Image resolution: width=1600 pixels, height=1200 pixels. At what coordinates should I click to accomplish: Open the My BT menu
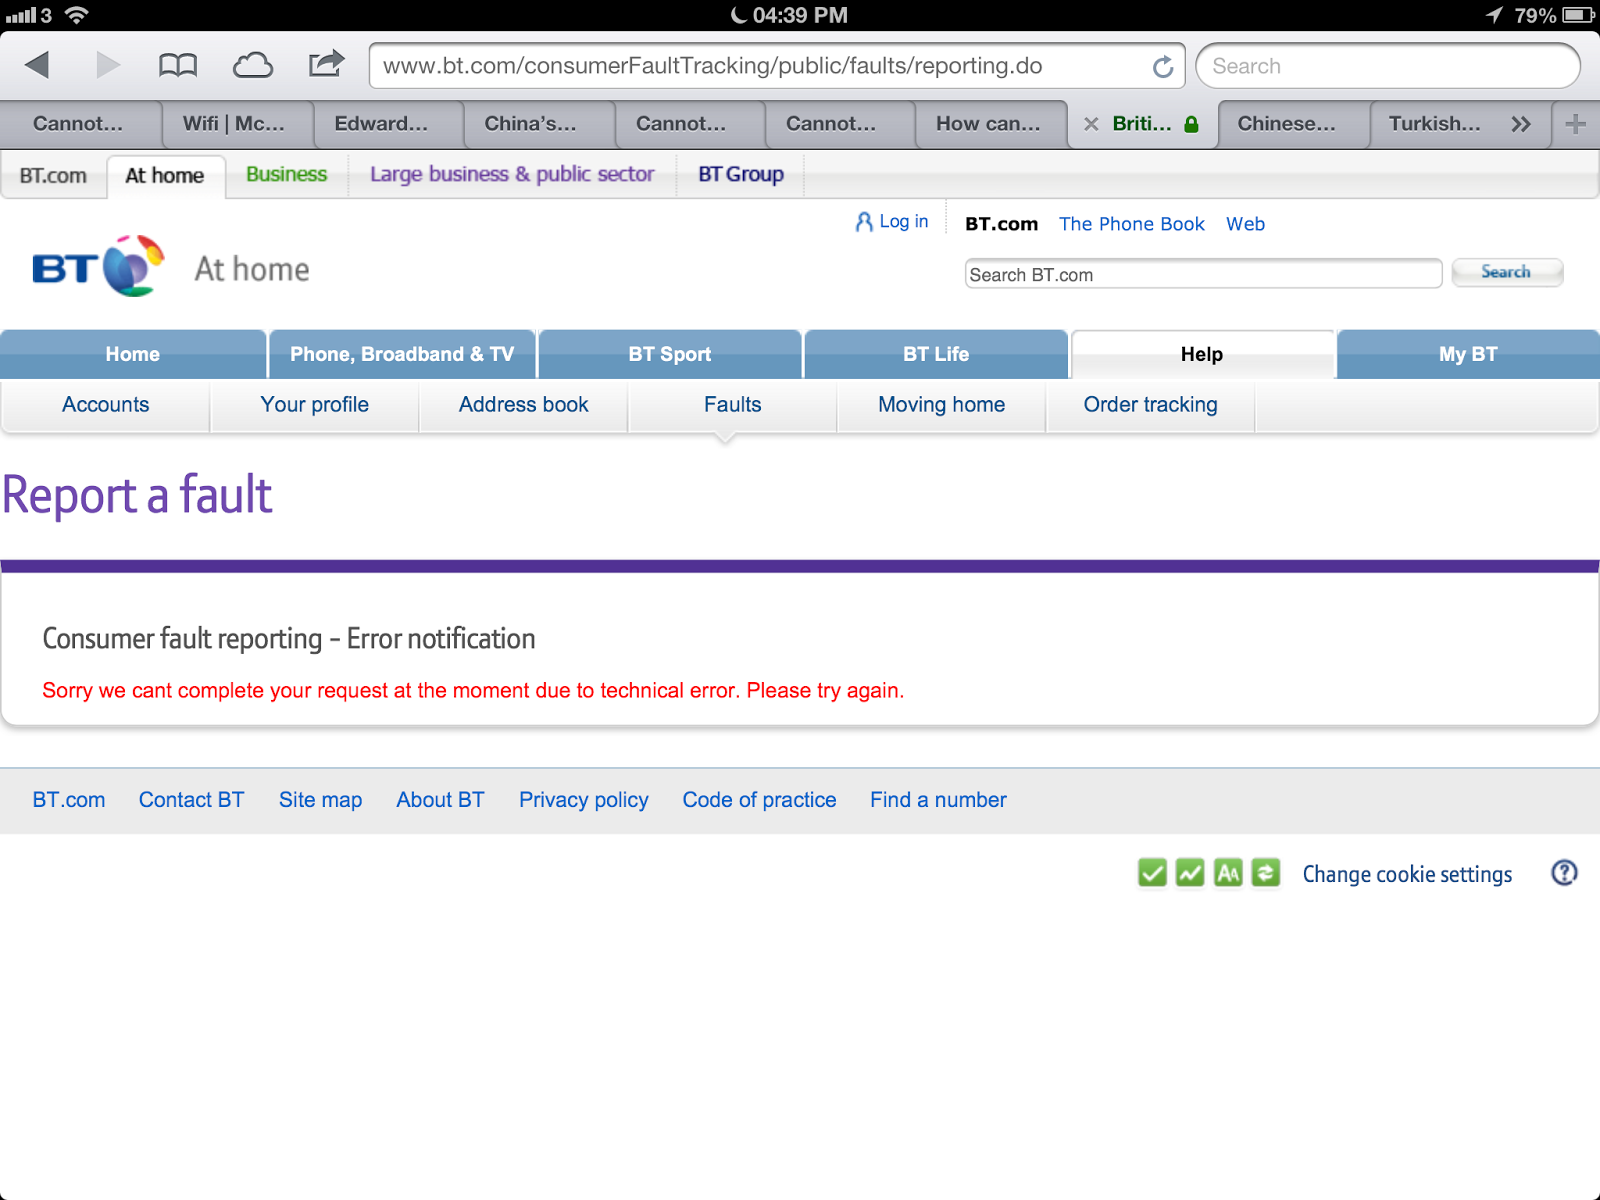pos(1468,354)
